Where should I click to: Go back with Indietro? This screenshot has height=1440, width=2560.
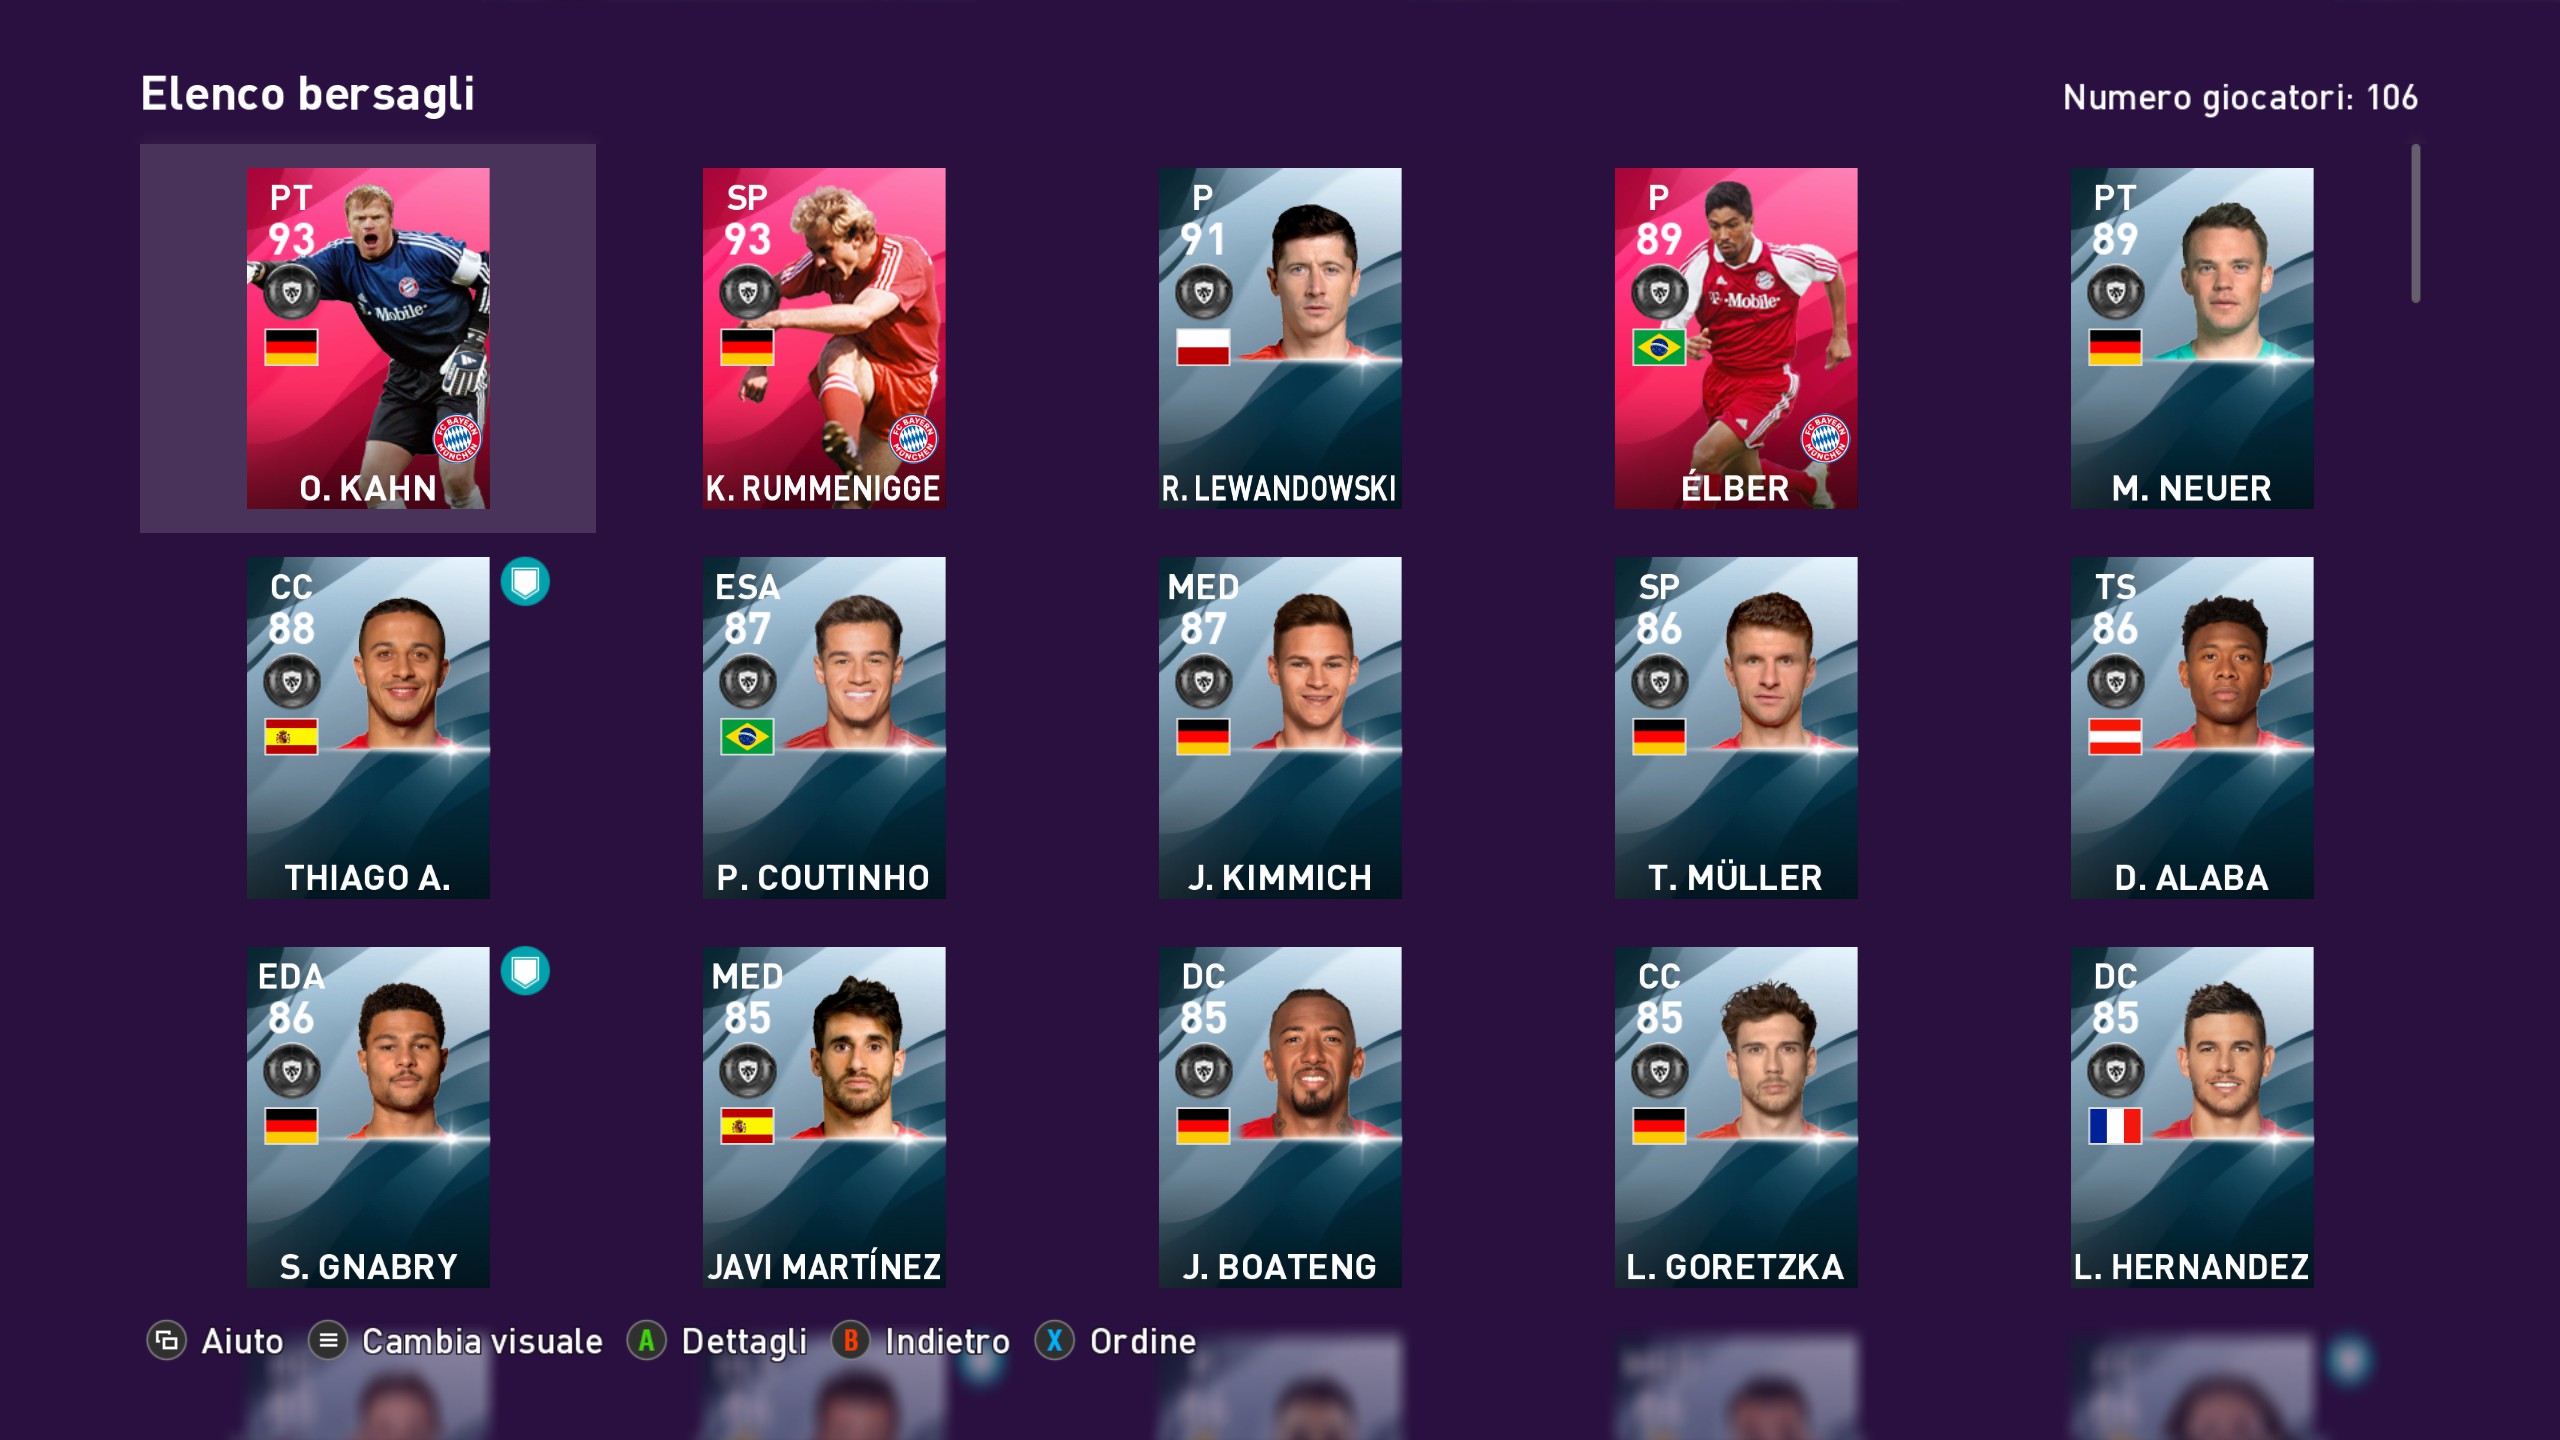(x=947, y=1341)
